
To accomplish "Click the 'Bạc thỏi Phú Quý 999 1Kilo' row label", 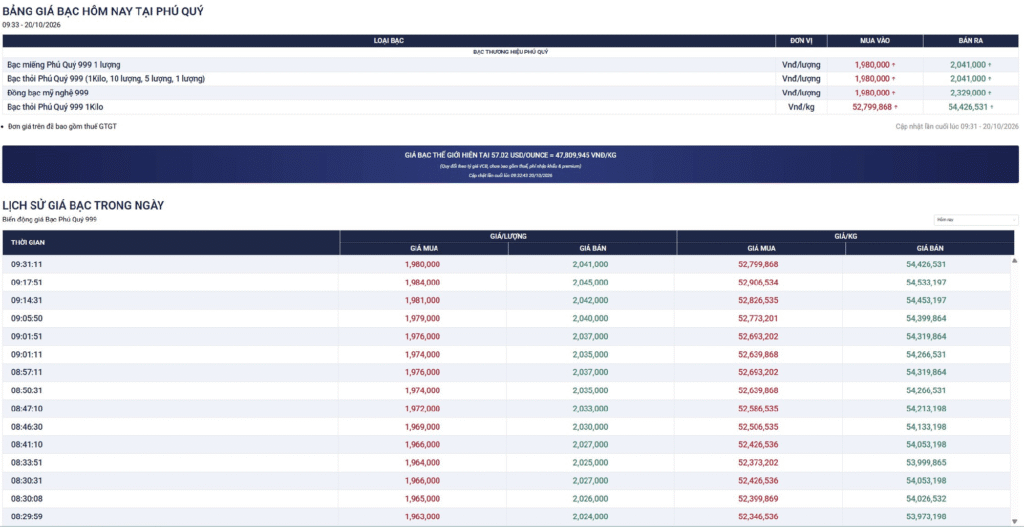I will click(55, 107).
